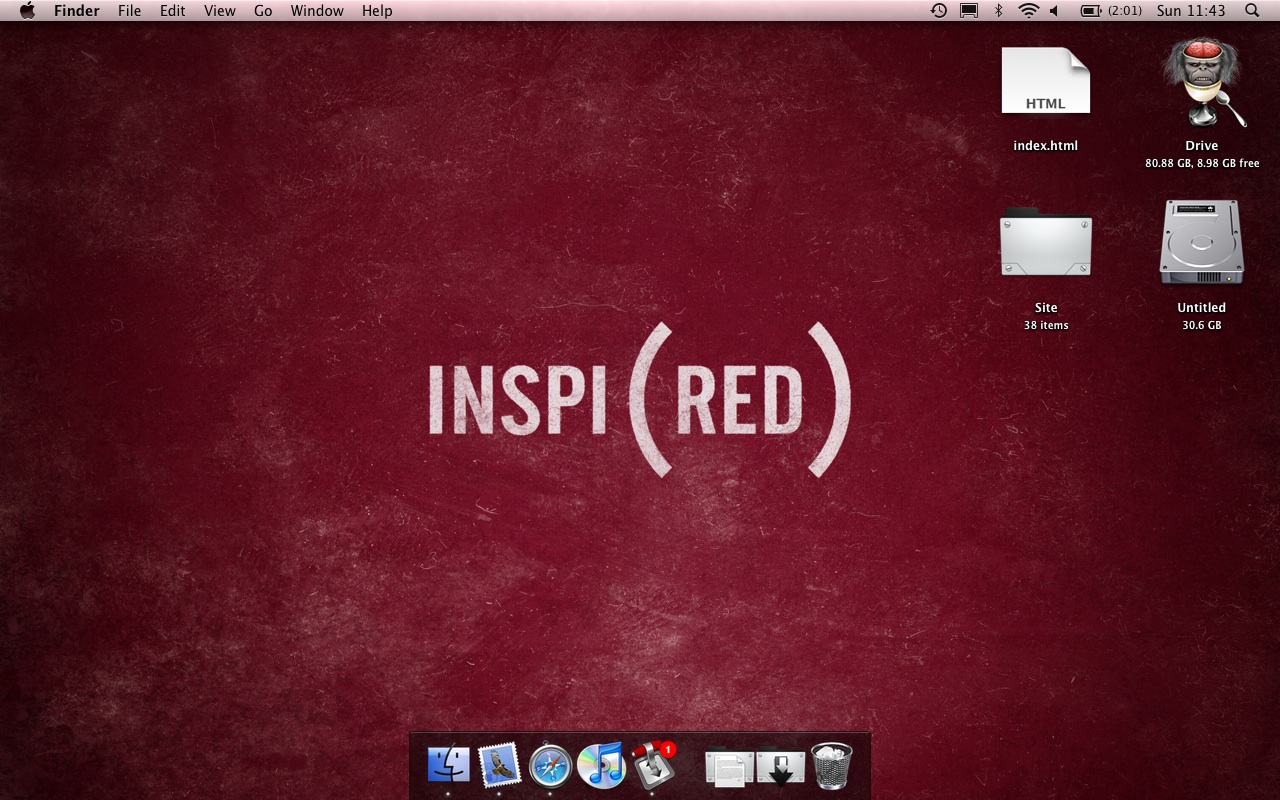Click the Spotlight search magnifier icon
This screenshot has height=800, width=1280.
[x=1252, y=11]
